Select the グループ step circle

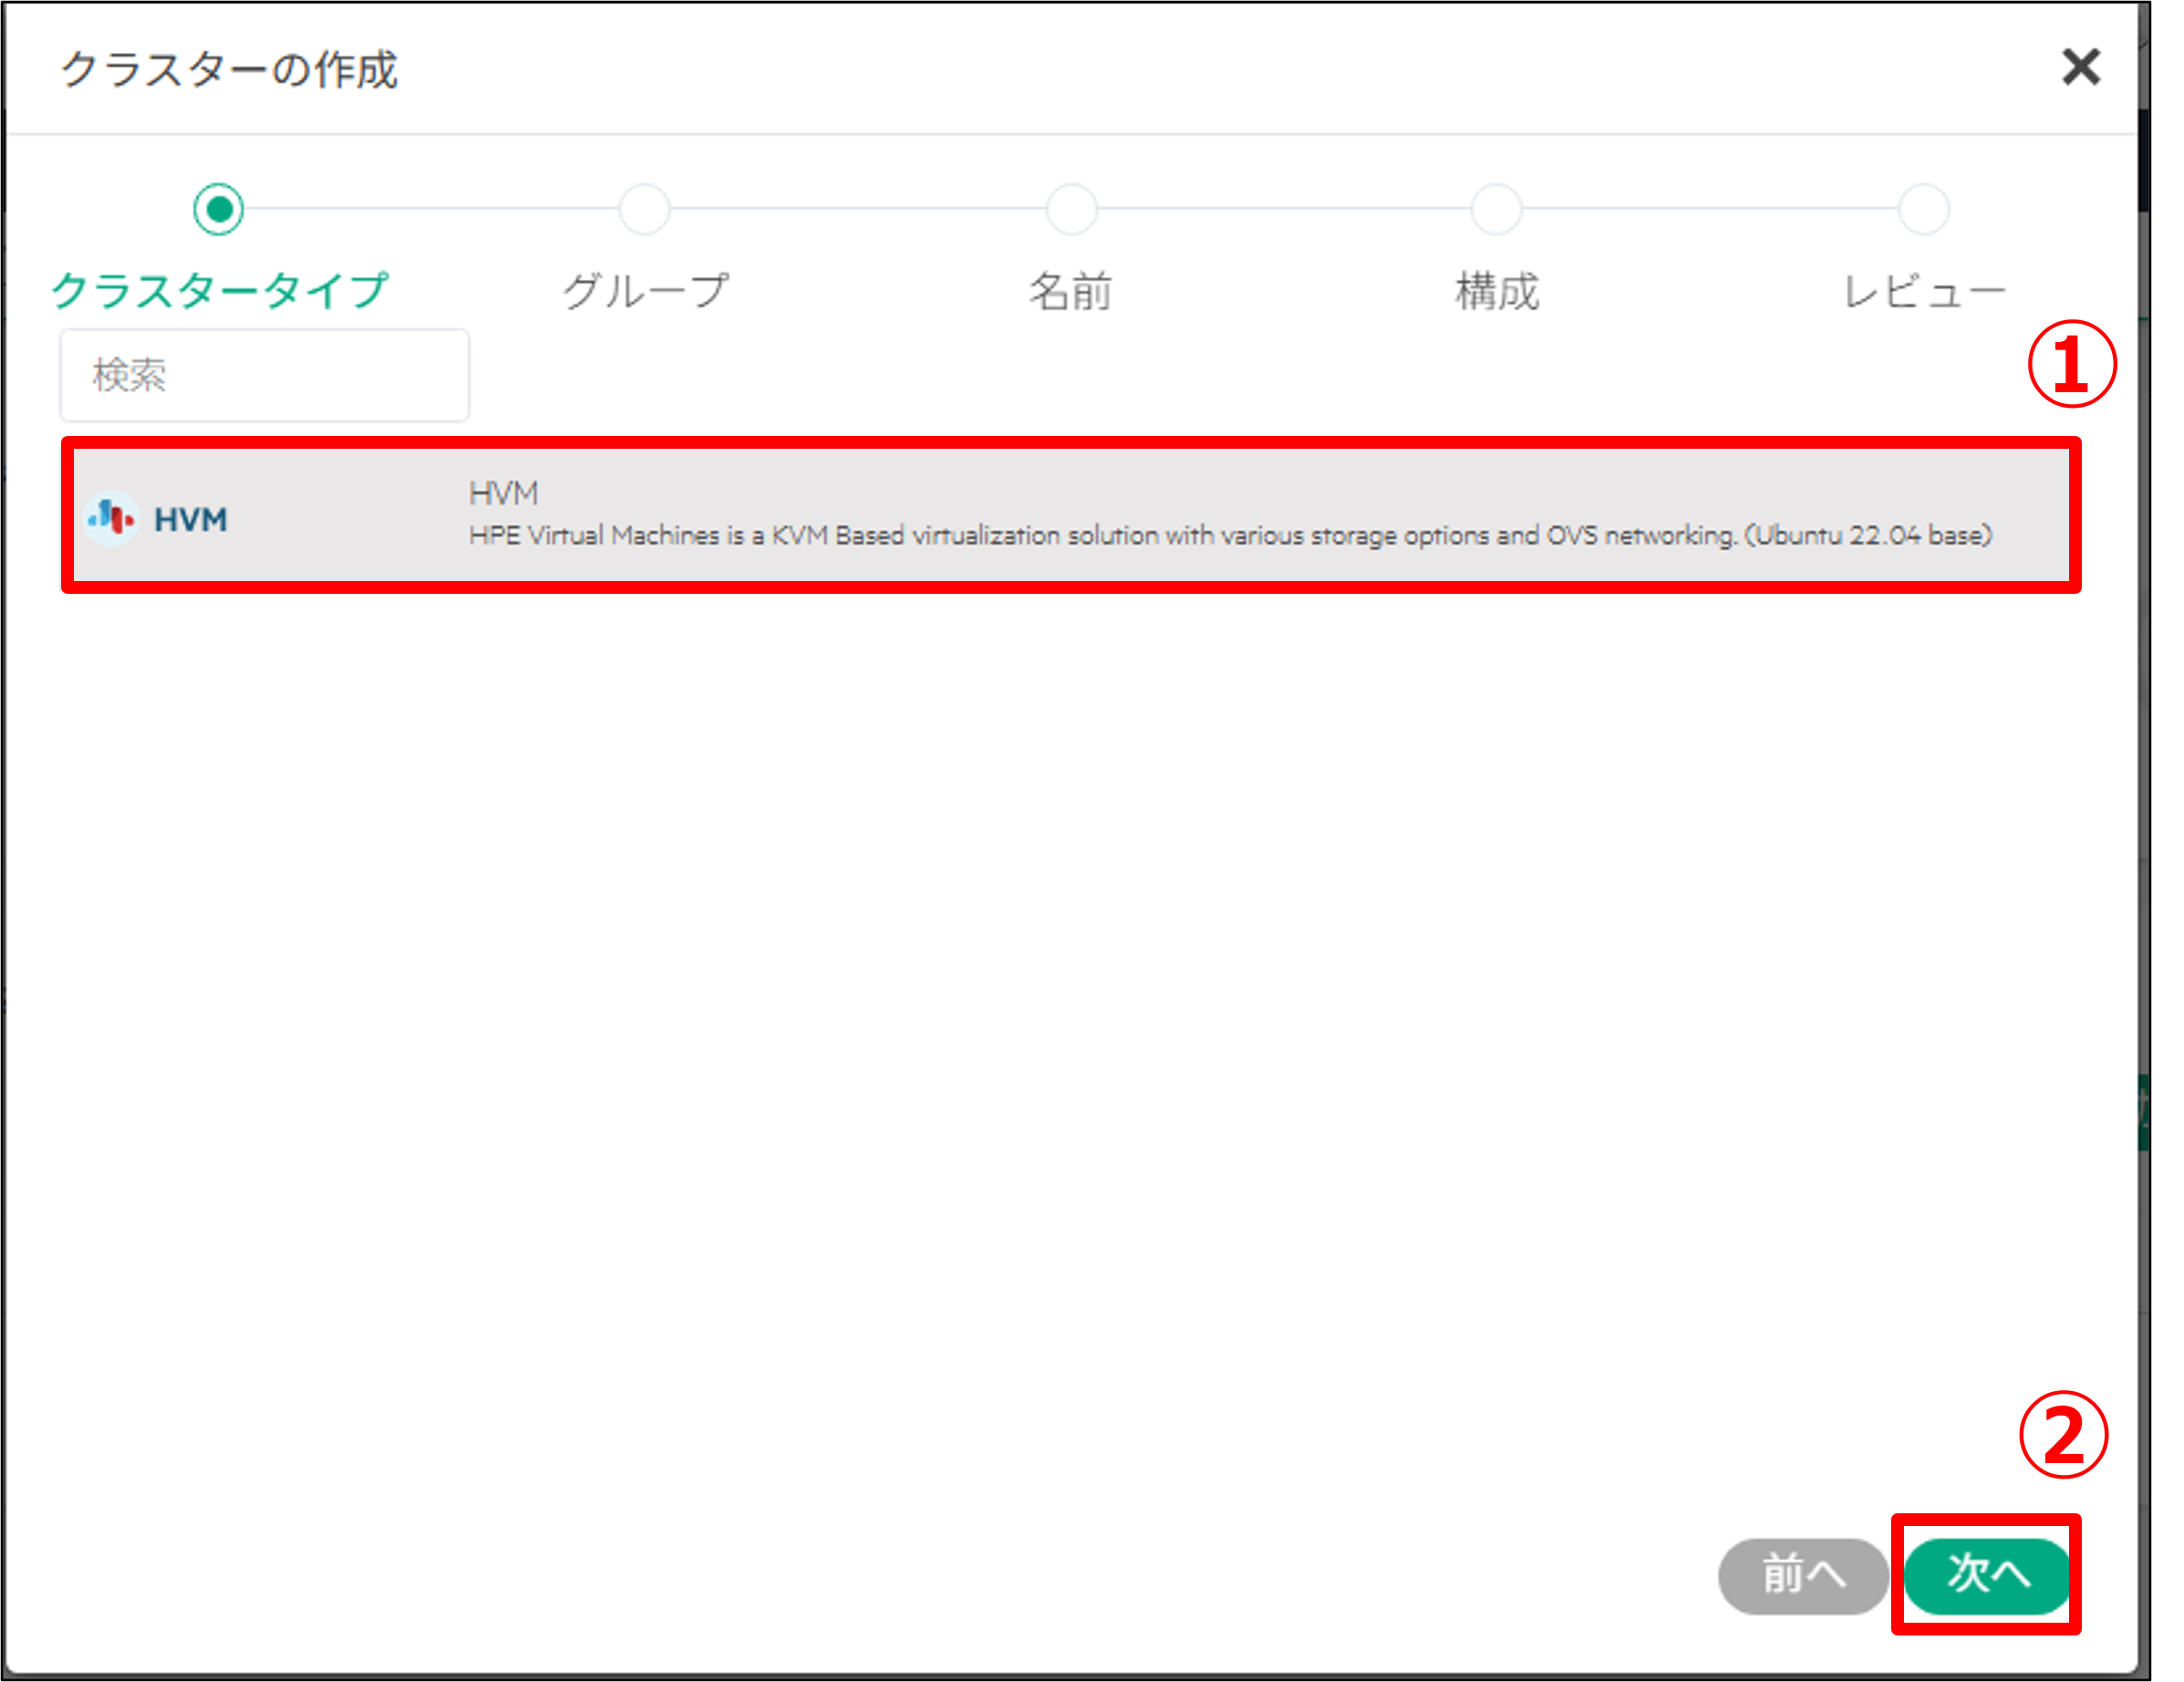click(644, 209)
